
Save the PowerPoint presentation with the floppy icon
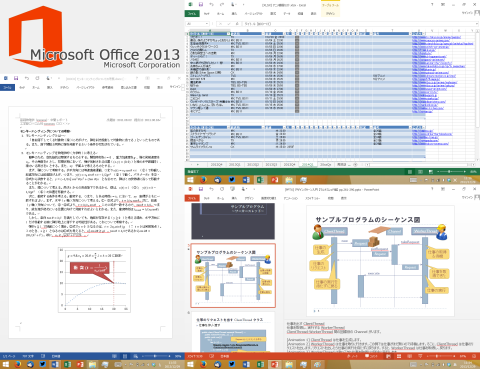201,189
